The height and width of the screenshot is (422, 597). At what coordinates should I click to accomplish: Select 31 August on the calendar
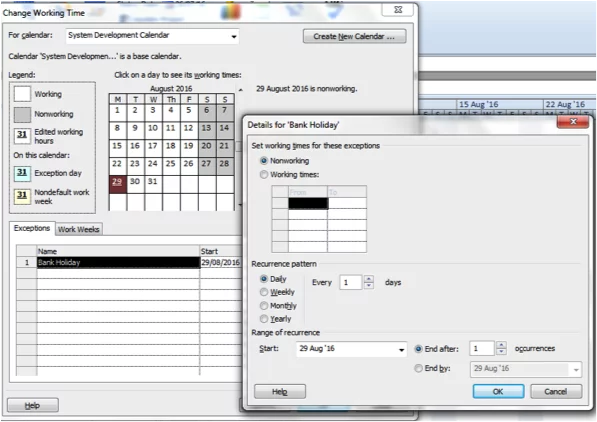coord(153,184)
